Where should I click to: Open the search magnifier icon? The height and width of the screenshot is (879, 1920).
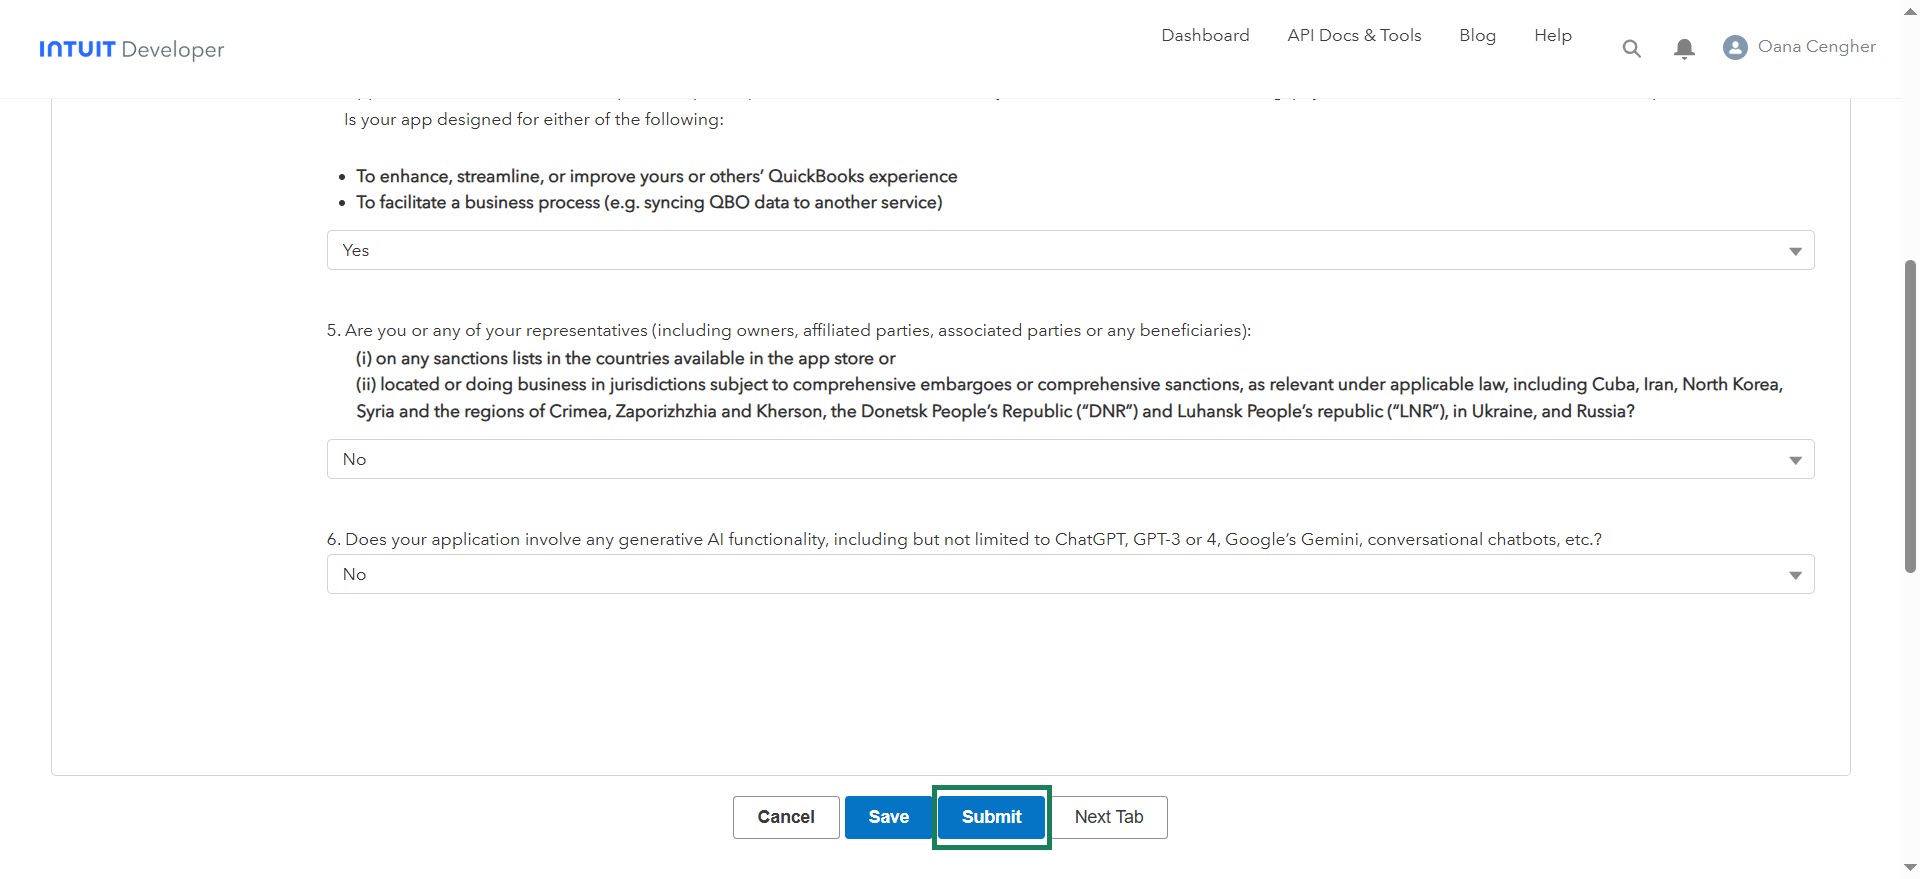click(x=1631, y=48)
